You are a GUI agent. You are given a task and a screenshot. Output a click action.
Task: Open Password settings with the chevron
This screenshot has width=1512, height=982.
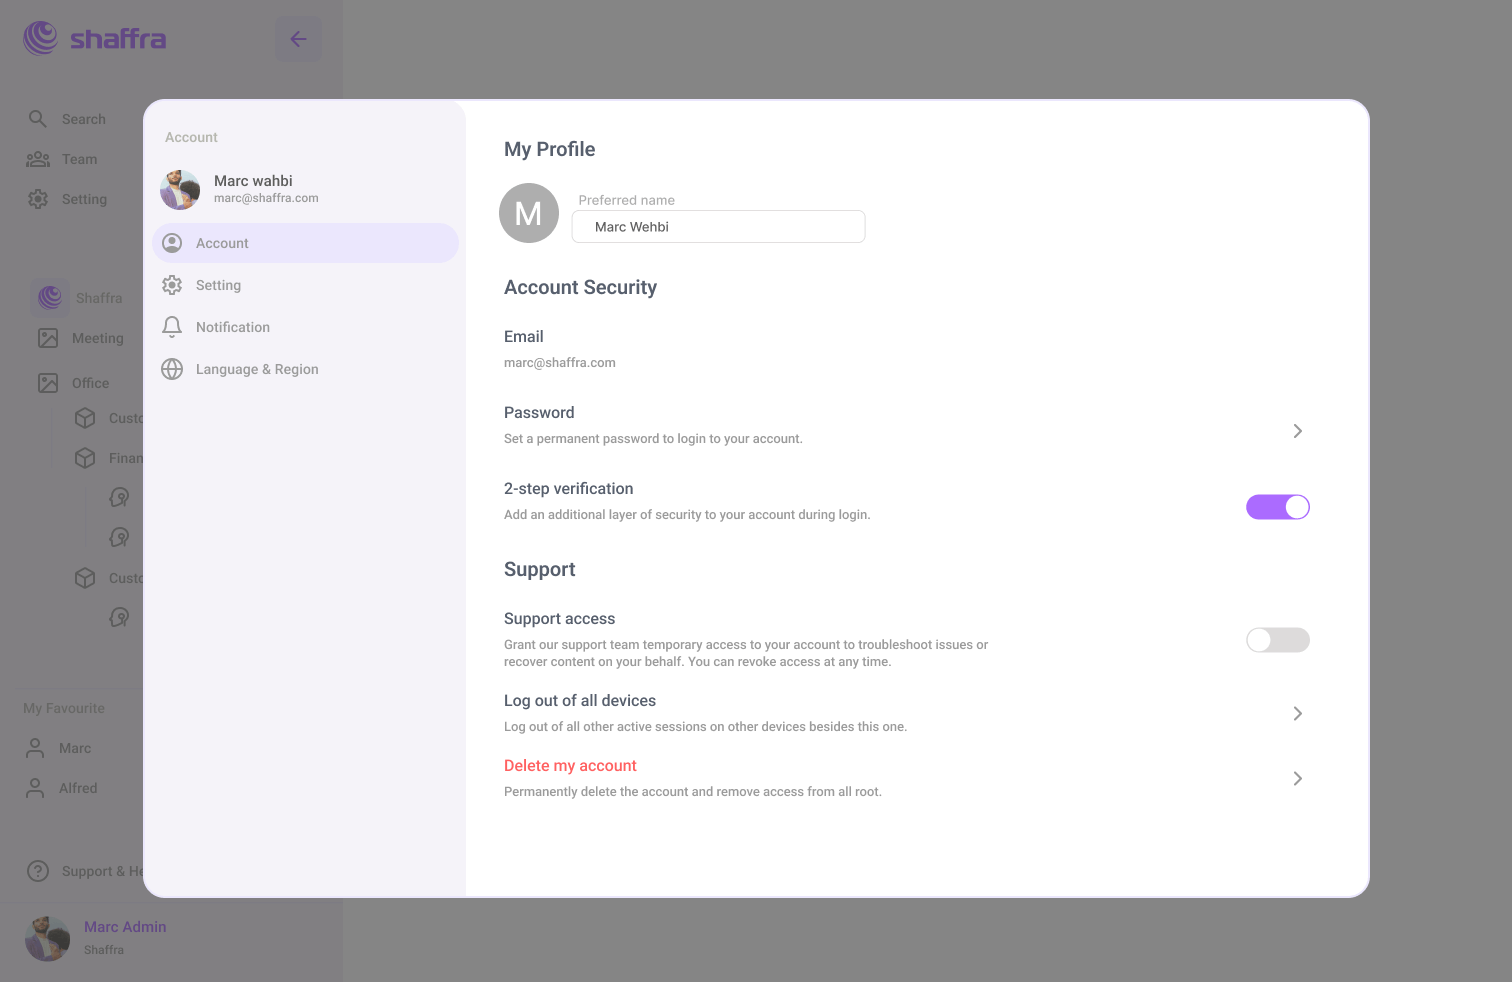(1297, 431)
